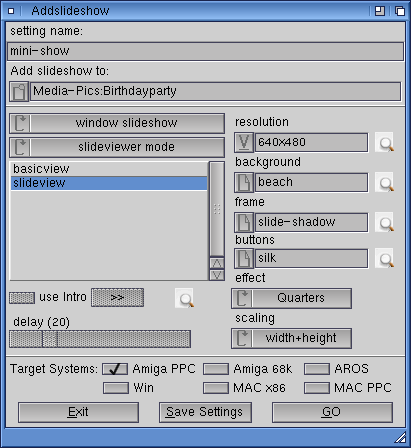Enable the AROS target system checkbox
The image size is (411, 448).
tap(317, 369)
